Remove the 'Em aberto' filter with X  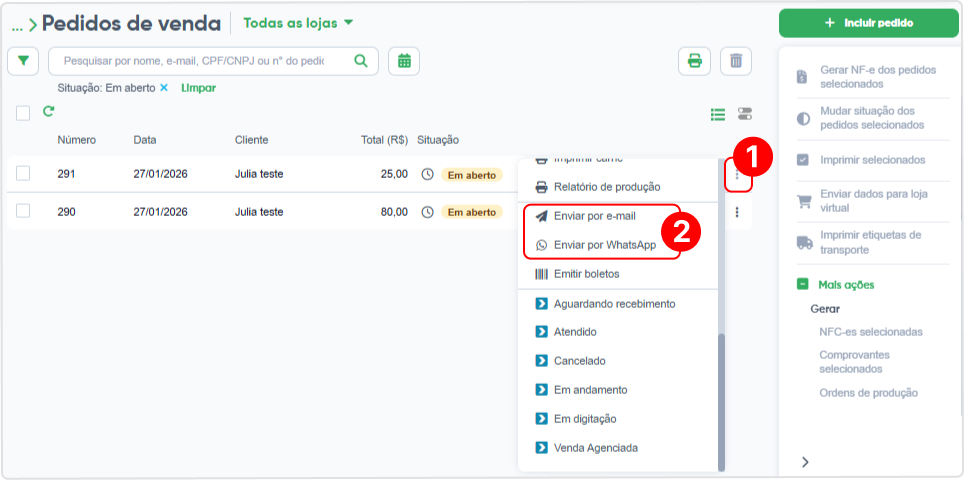coord(164,88)
